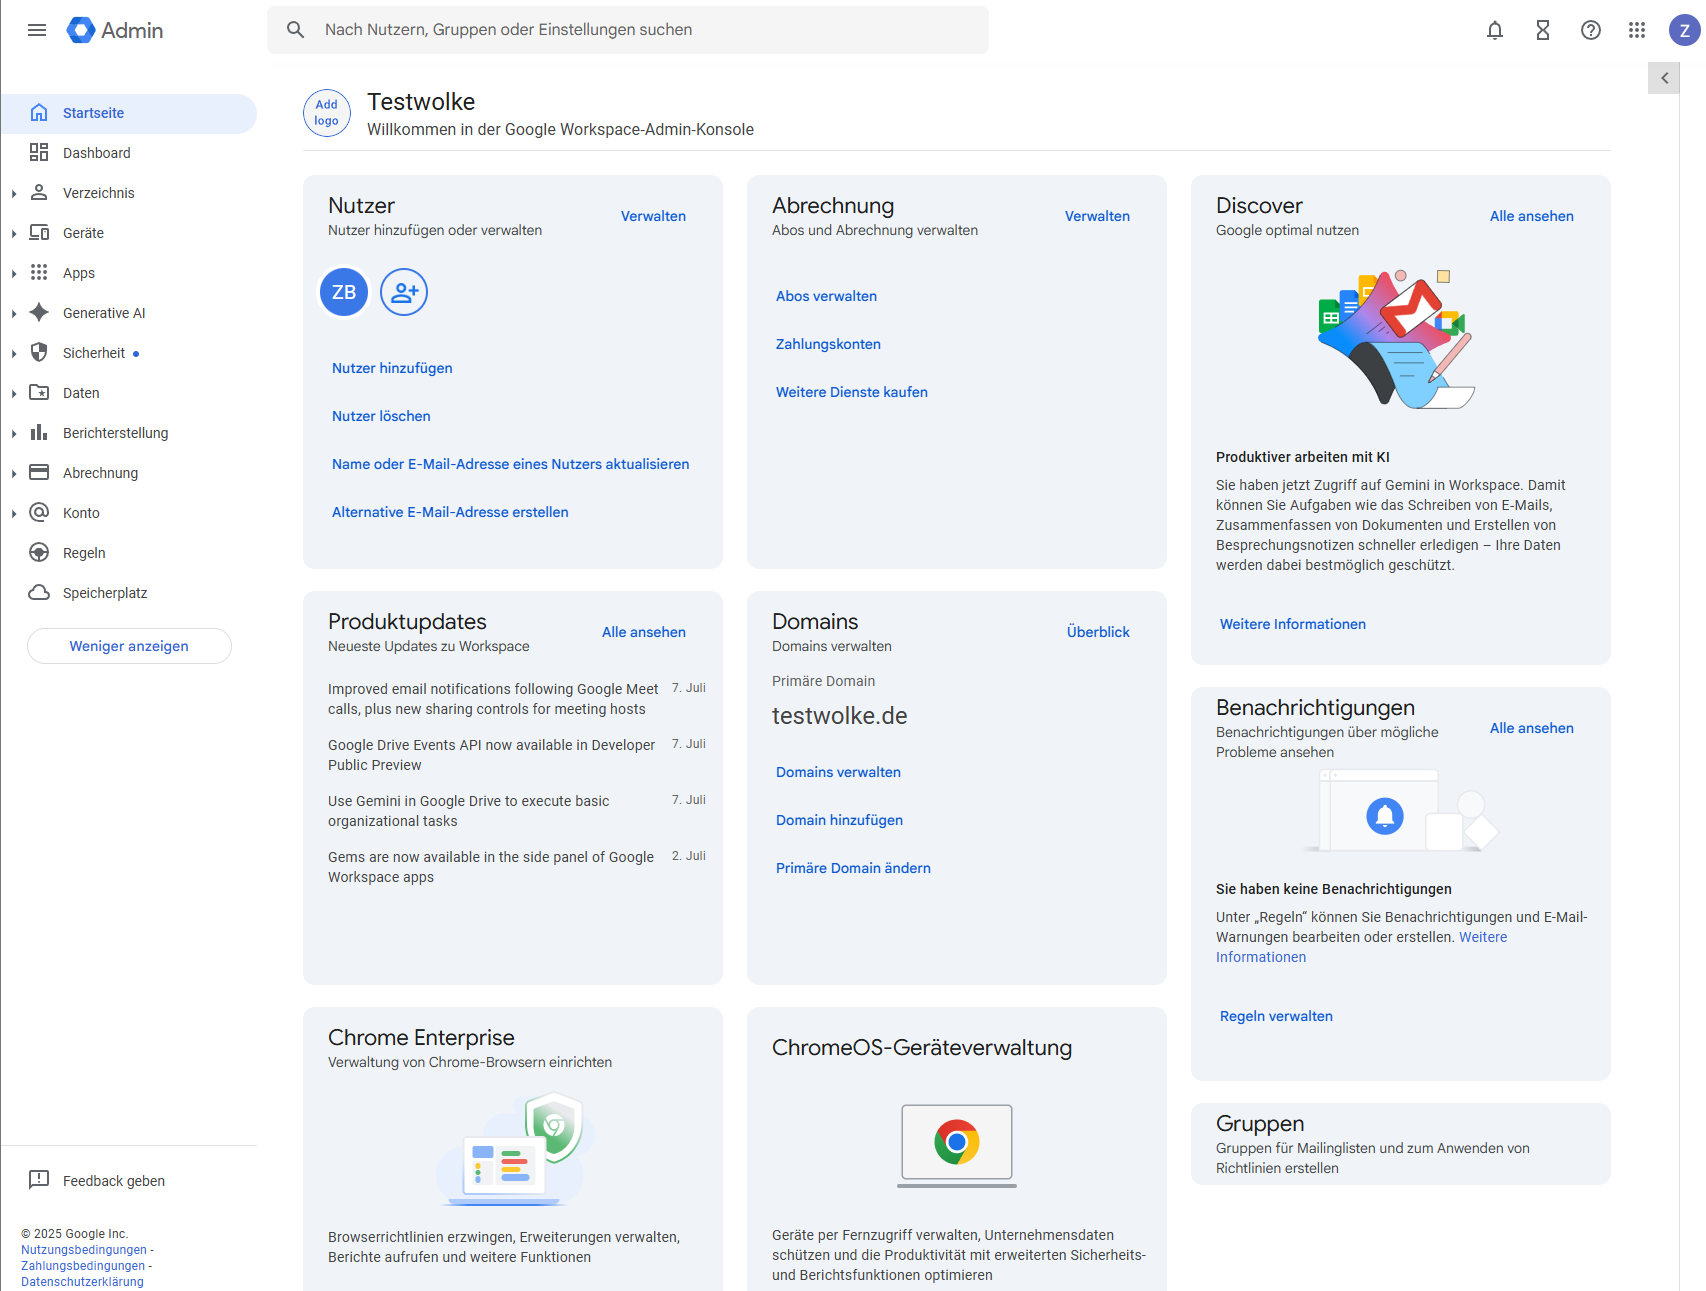The height and width of the screenshot is (1291, 1706).
Task: Click the ZB user avatar
Action: [x=343, y=292]
